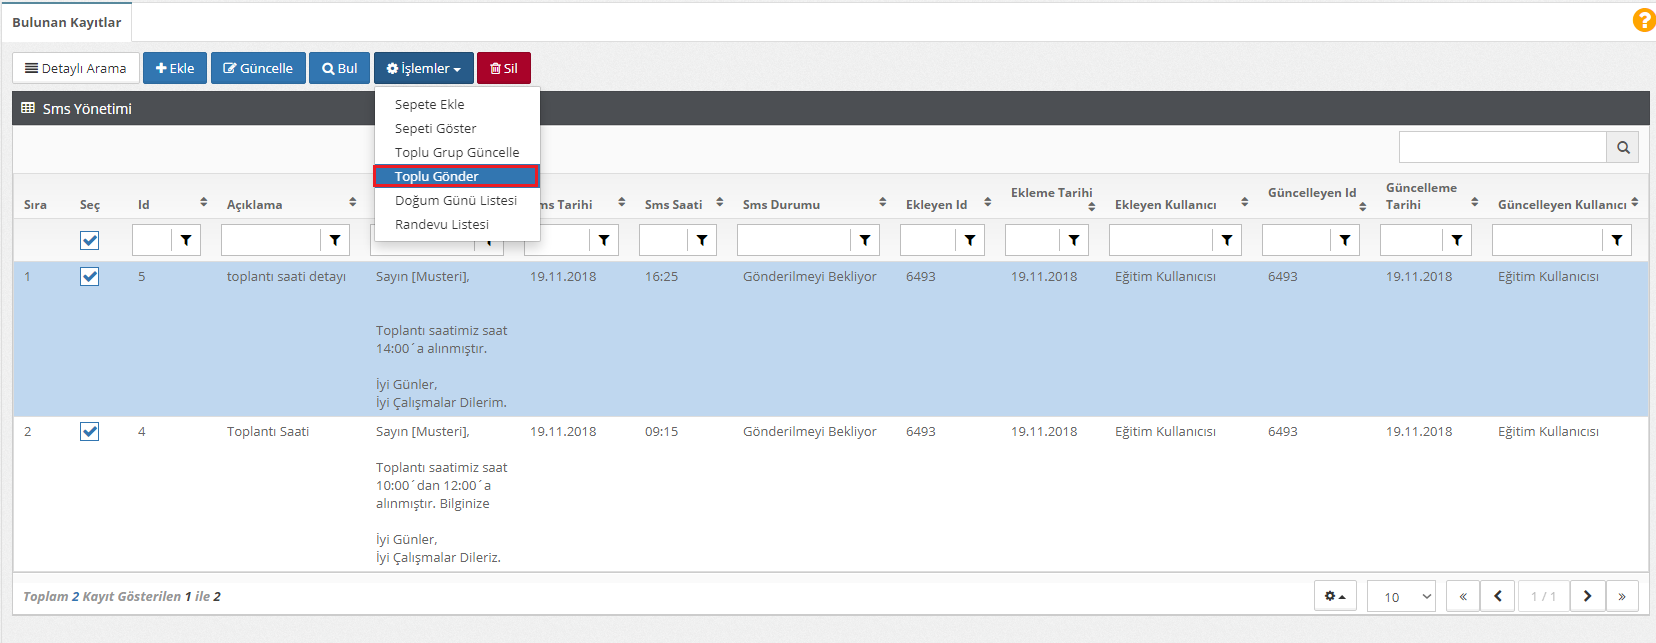Go to the previous page arrow
Viewport: 1656px width, 643px height.
coord(1497,596)
